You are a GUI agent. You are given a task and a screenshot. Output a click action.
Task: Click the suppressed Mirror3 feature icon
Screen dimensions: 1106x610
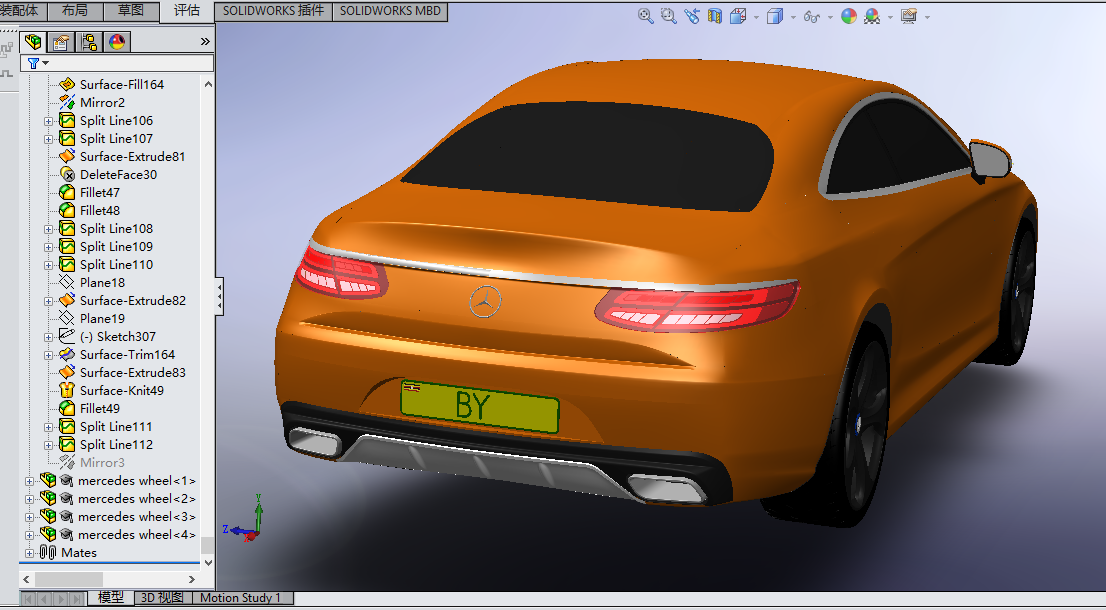(67, 462)
